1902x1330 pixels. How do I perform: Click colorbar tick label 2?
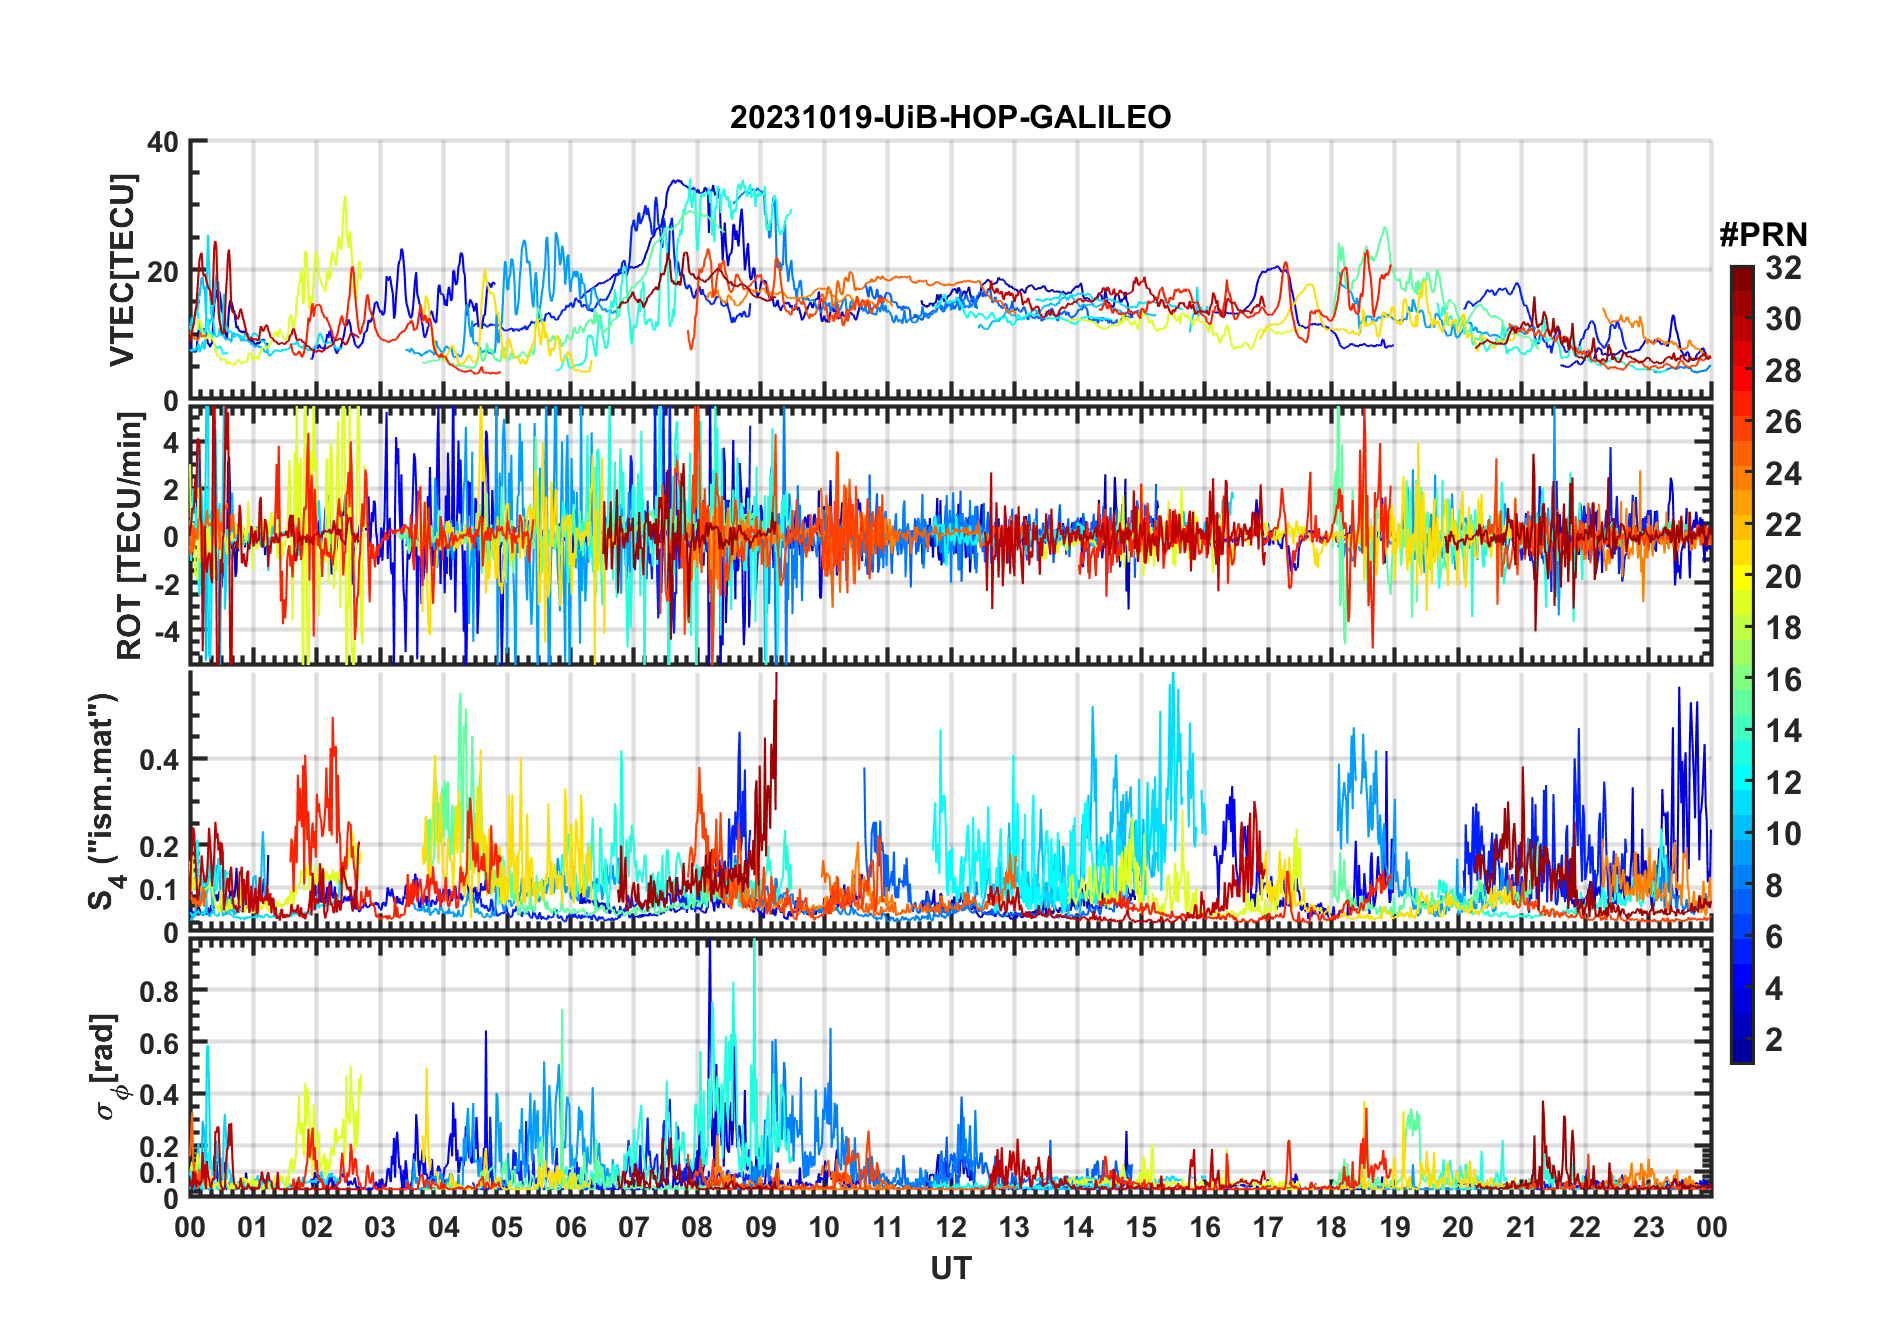pyautogui.click(x=1775, y=1040)
